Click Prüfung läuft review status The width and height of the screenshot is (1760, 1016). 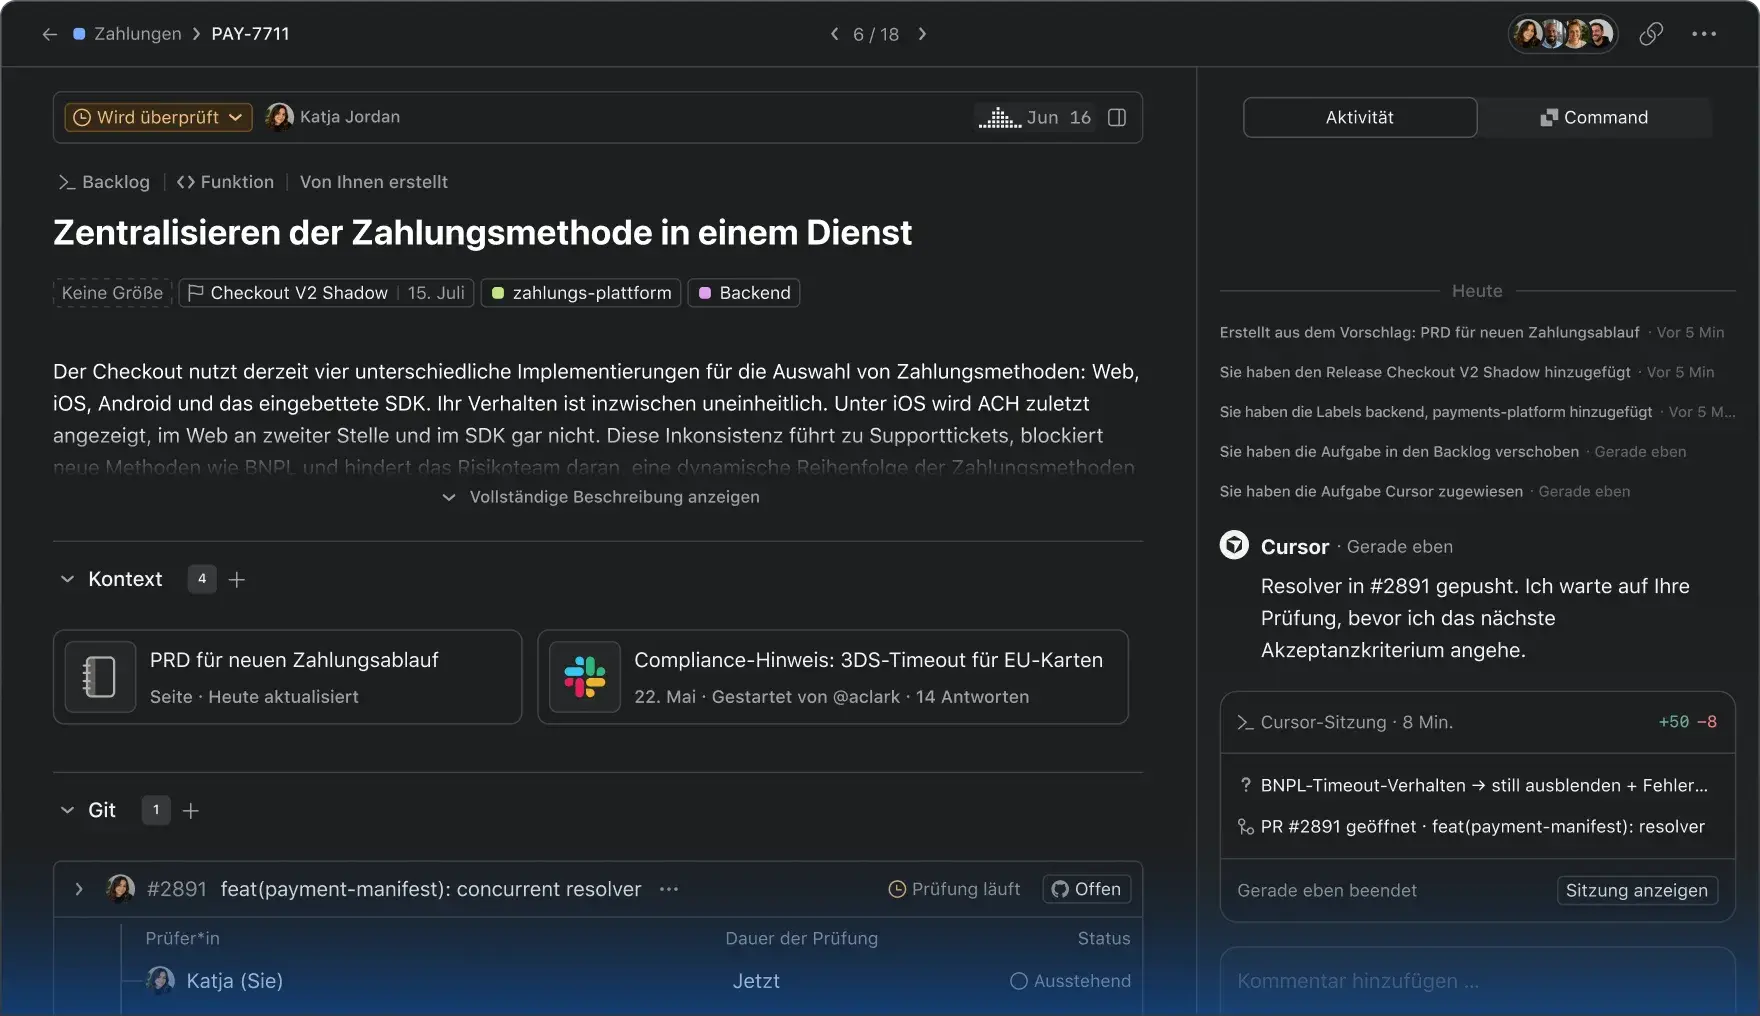tap(954, 889)
